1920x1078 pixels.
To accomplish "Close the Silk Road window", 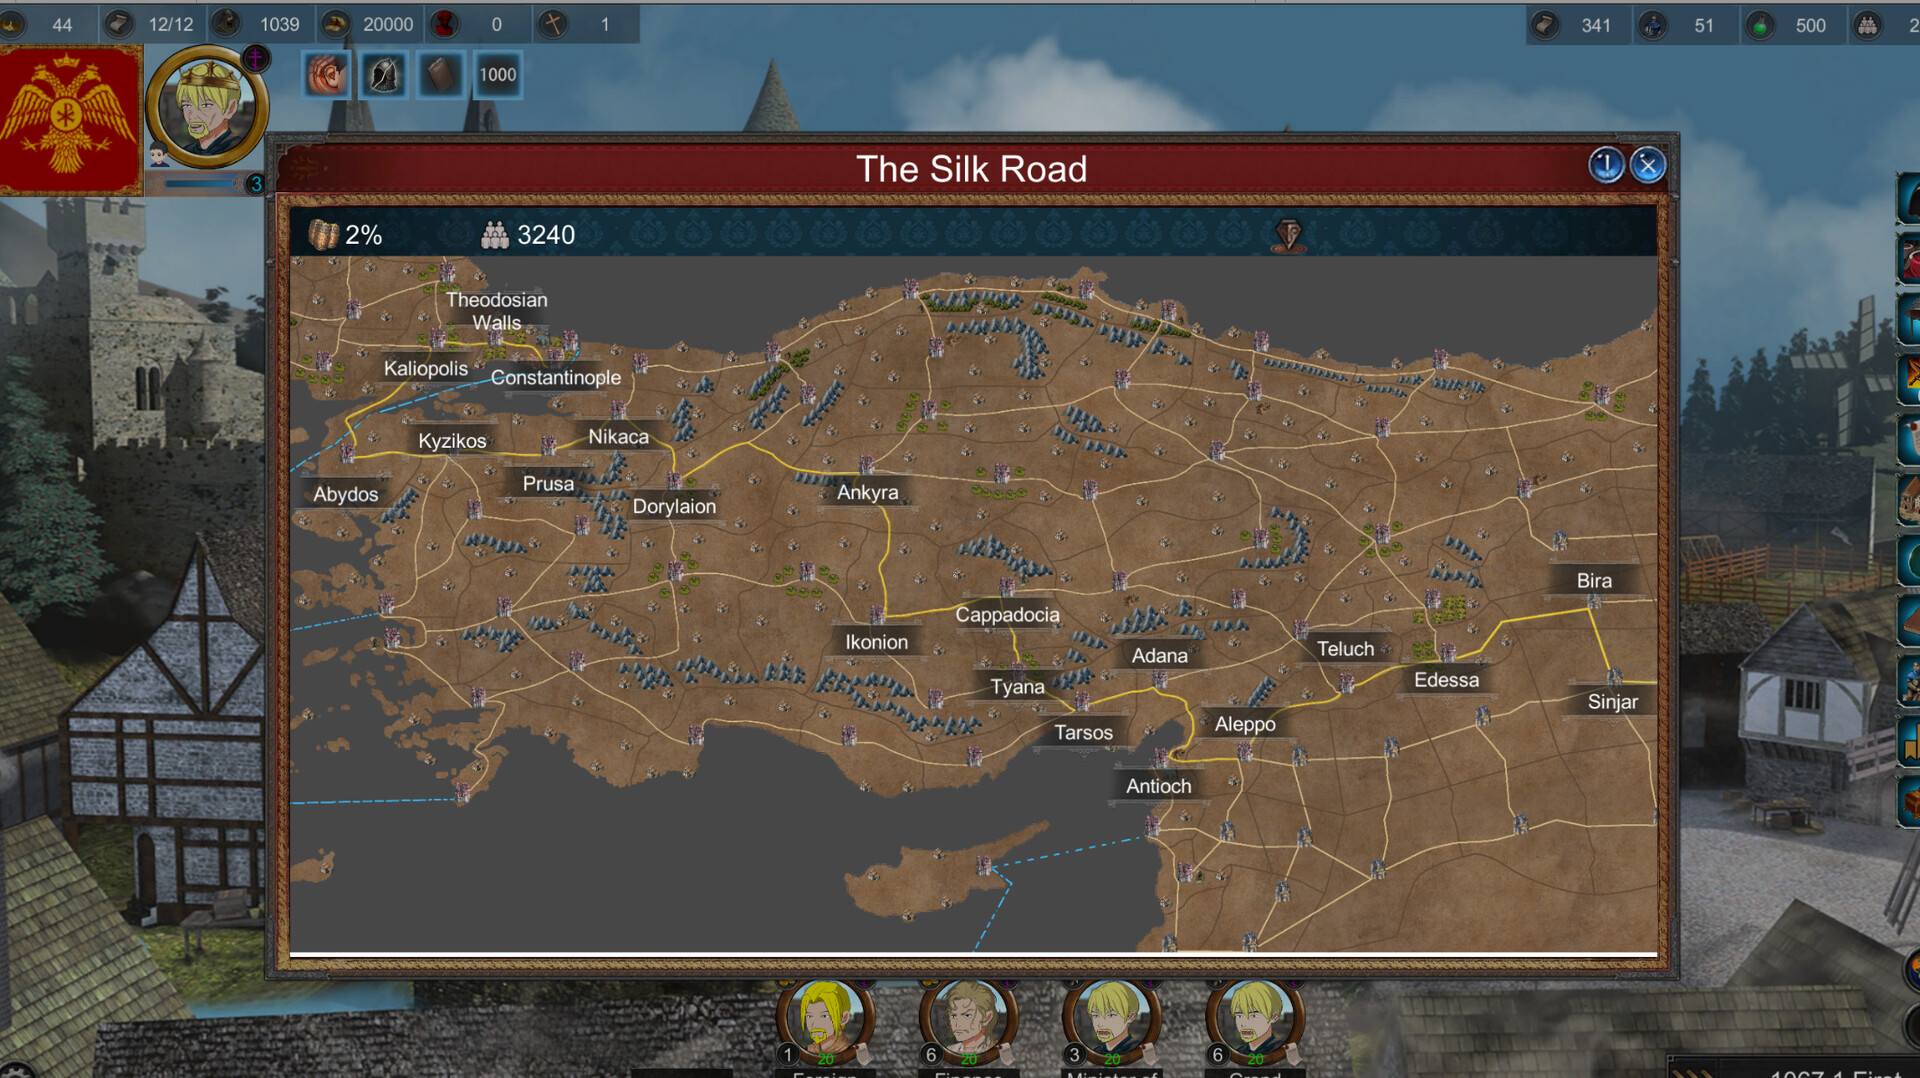I will [1648, 165].
